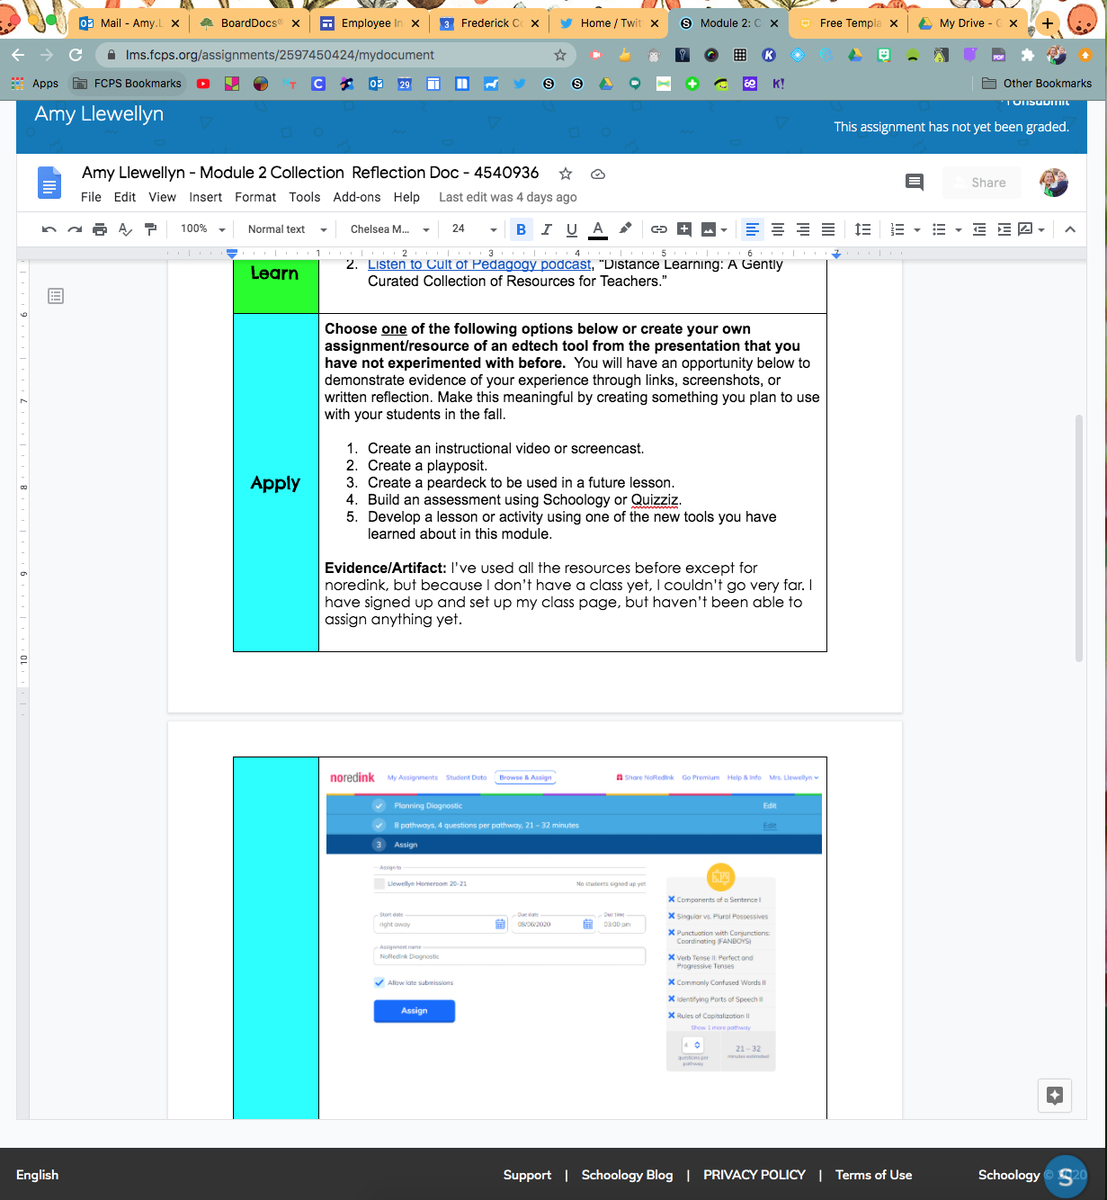
Task: Click the redo arrow icon
Action: click(x=74, y=229)
